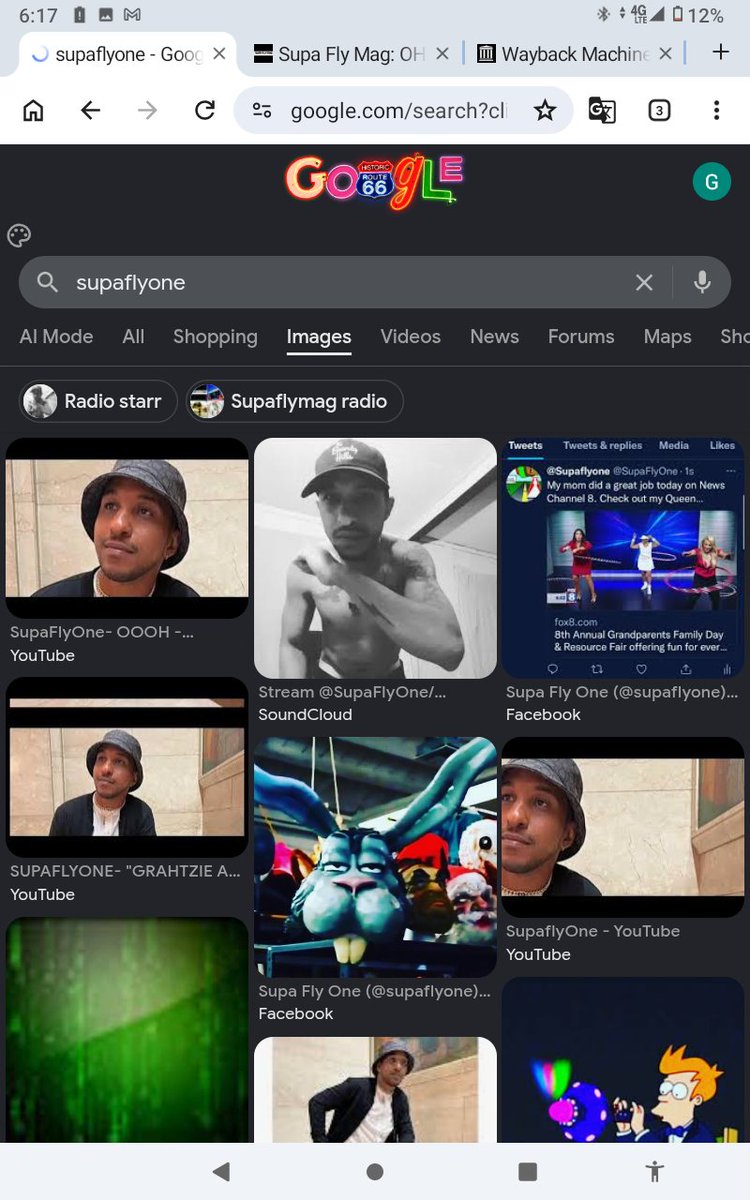Click the URL address bar

tap(400, 110)
